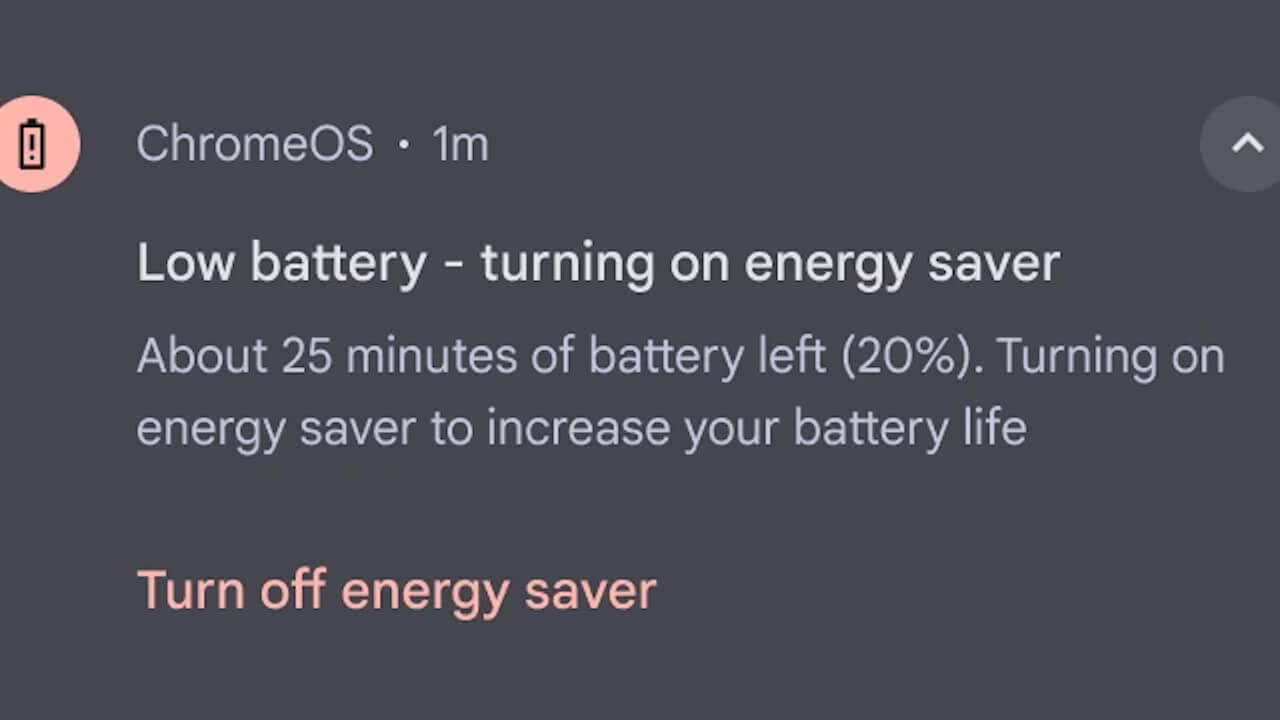Select the notification title about low battery
This screenshot has width=1280, height=720.
click(597, 264)
